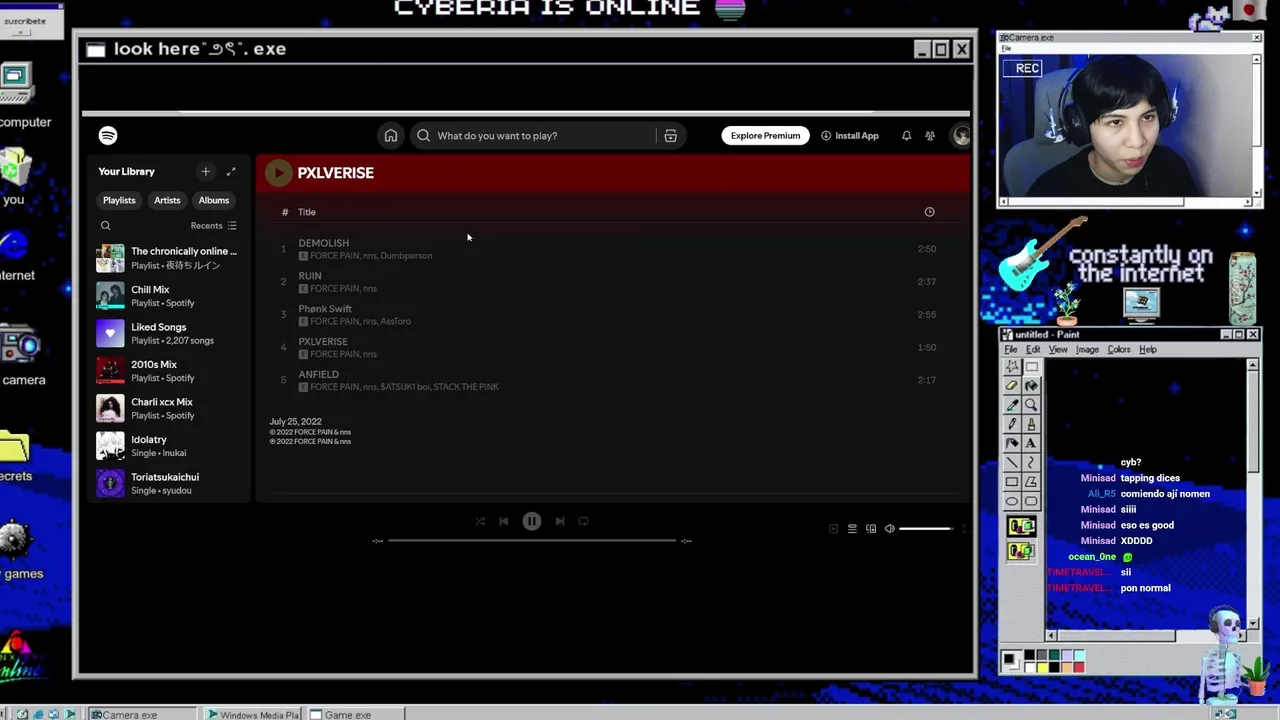This screenshot has width=1280, height=720.
Task: Switch to Windows Media Player taskbar button
Action: coord(253,714)
